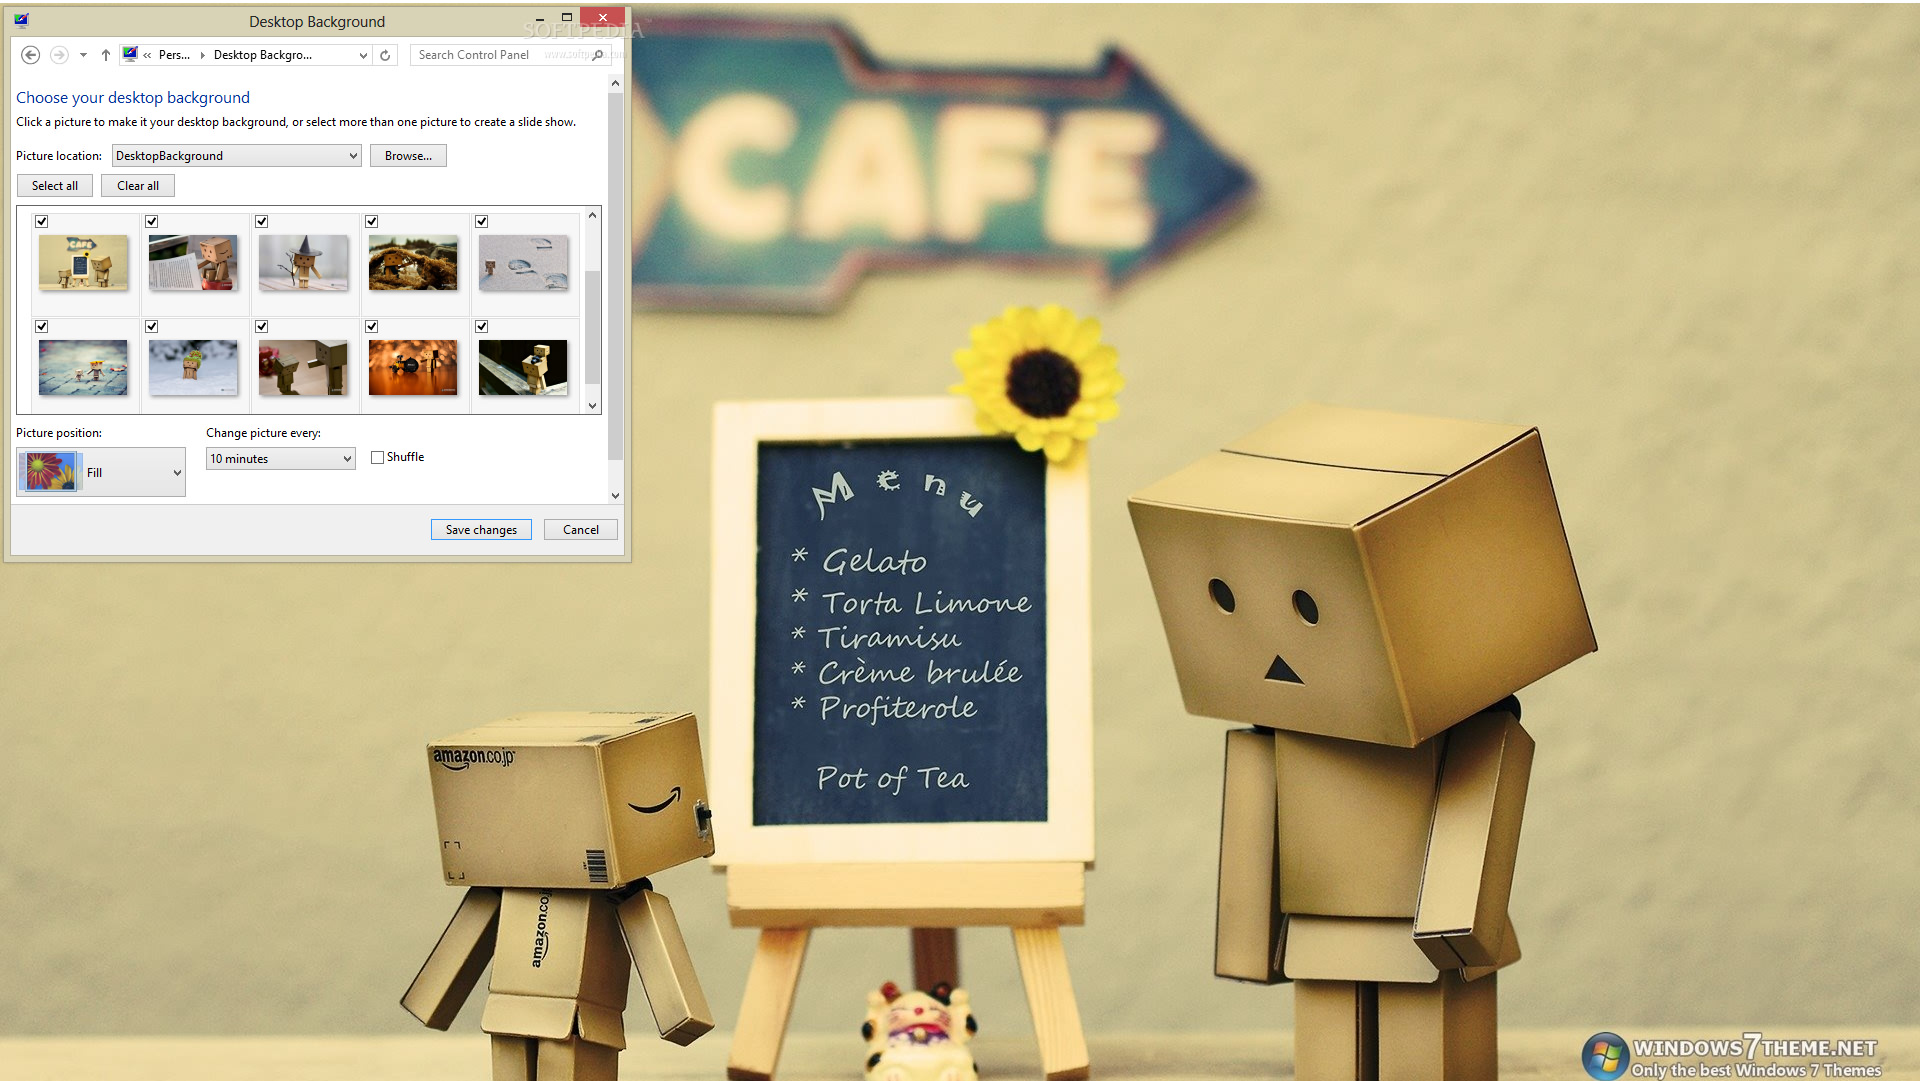Click the Clear all button
Image resolution: width=1920 pixels, height=1081 pixels.
(138, 186)
